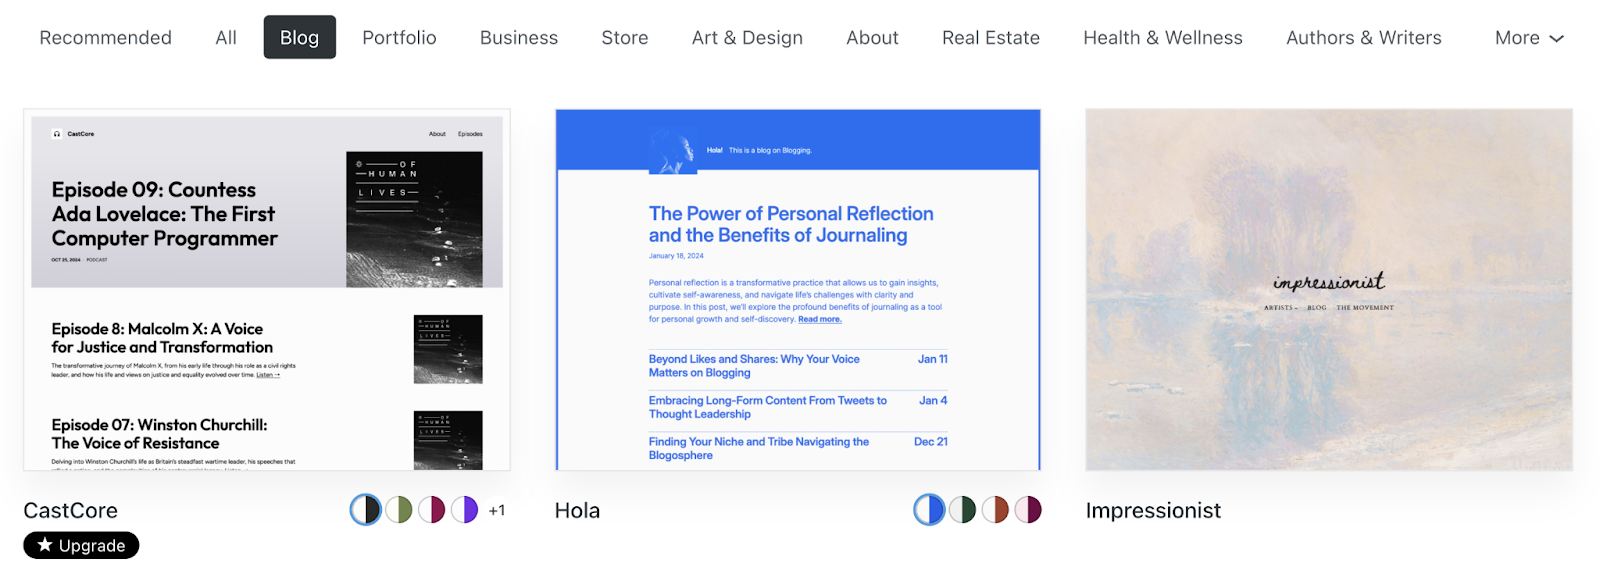Open the Impressionist theme preview thumbnail

coord(1329,290)
